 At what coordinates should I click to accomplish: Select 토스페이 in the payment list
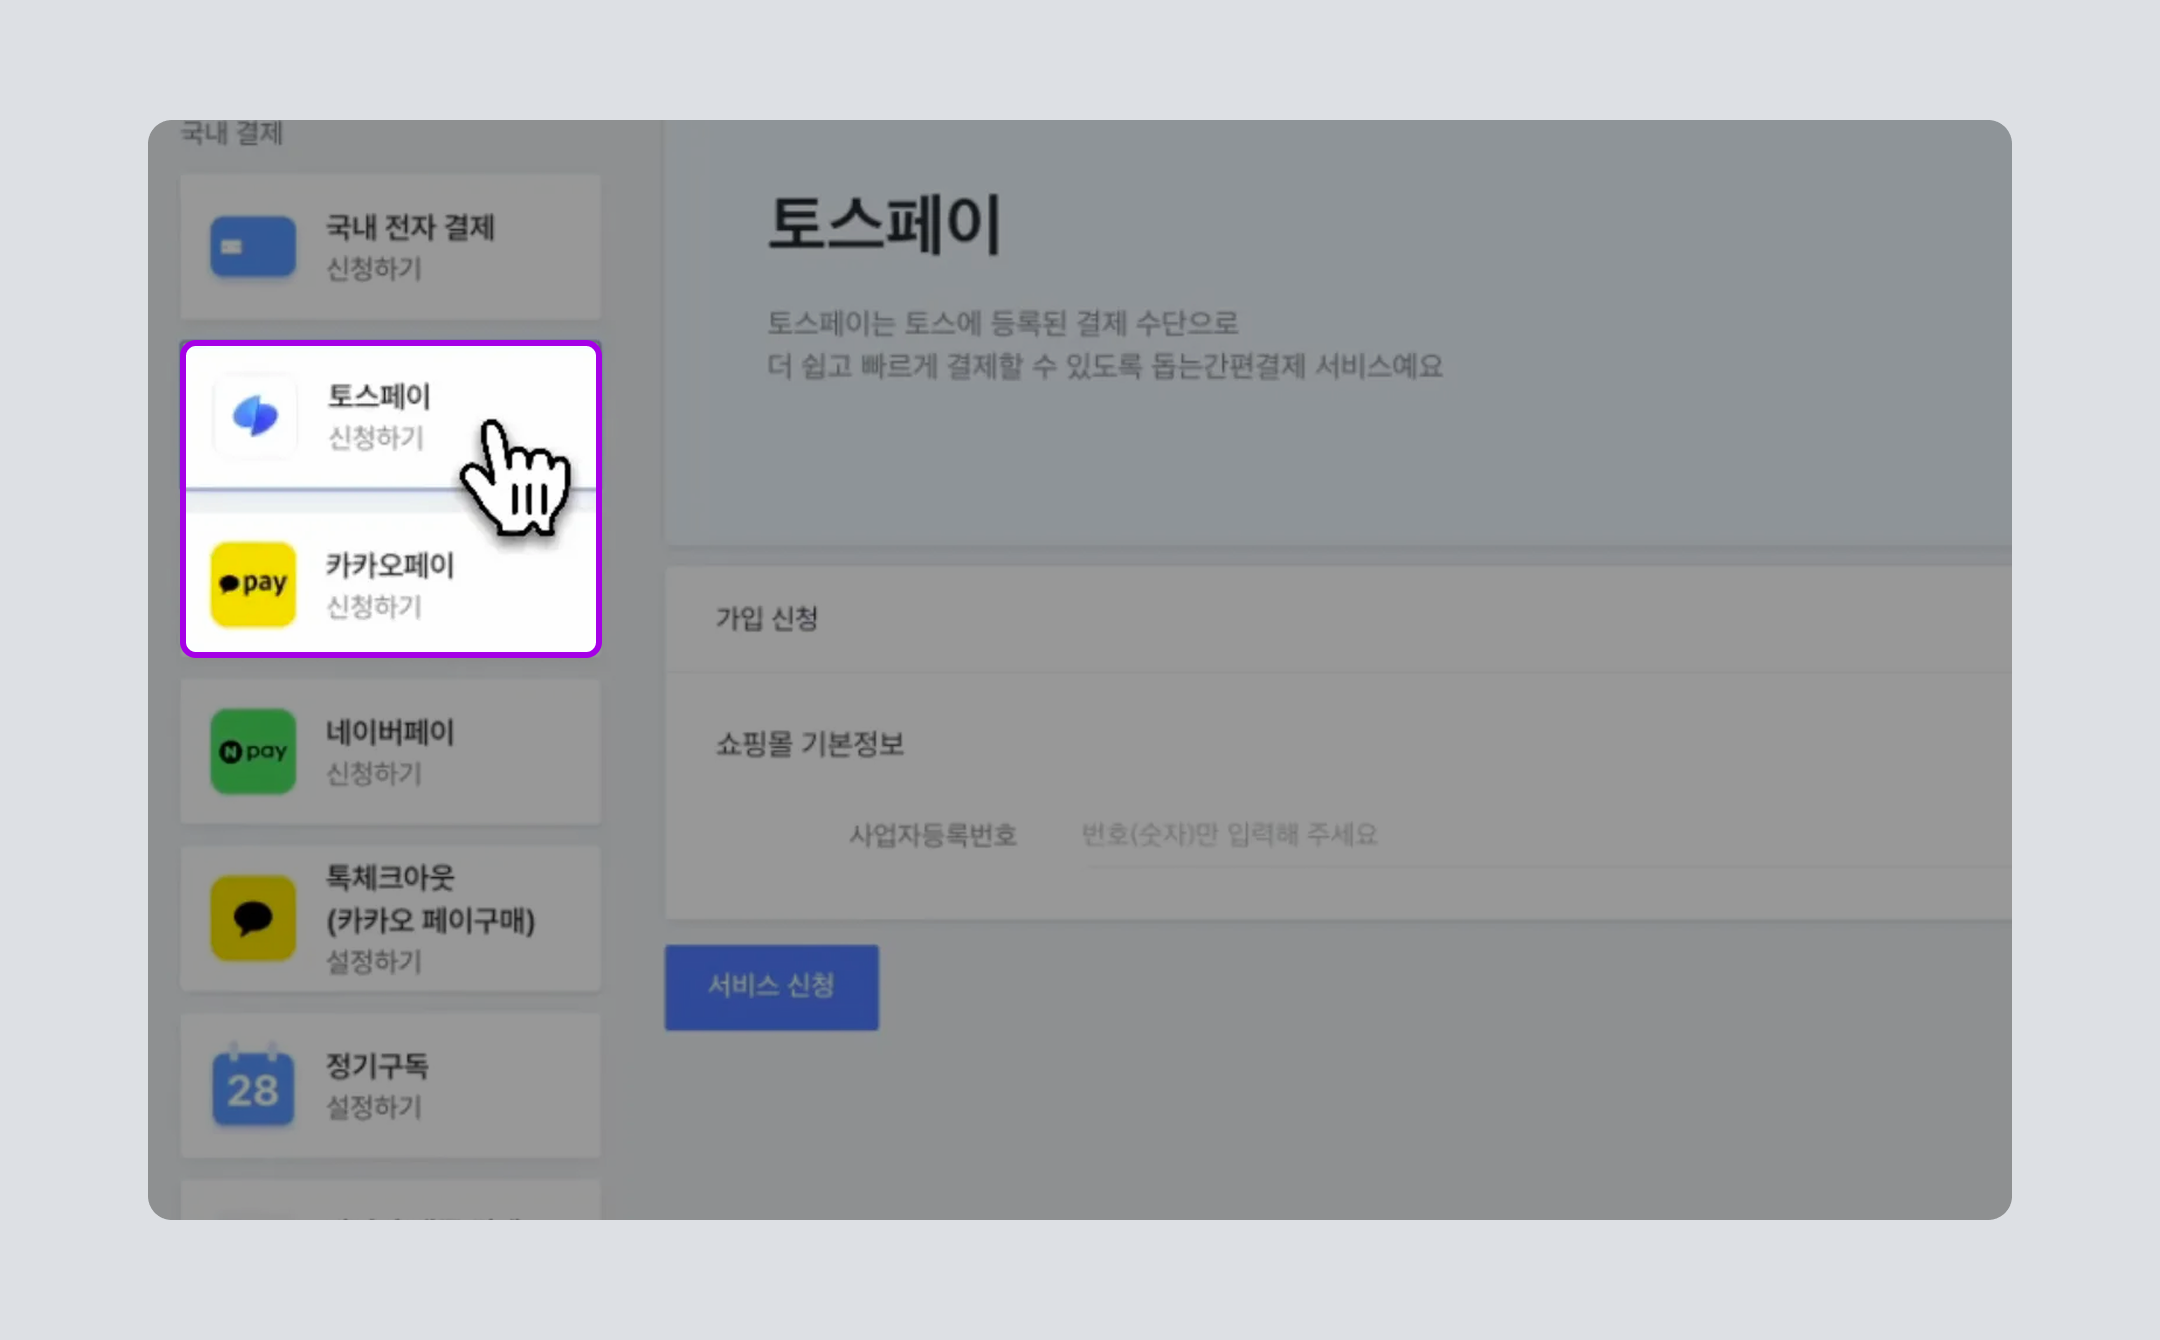point(391,416)
